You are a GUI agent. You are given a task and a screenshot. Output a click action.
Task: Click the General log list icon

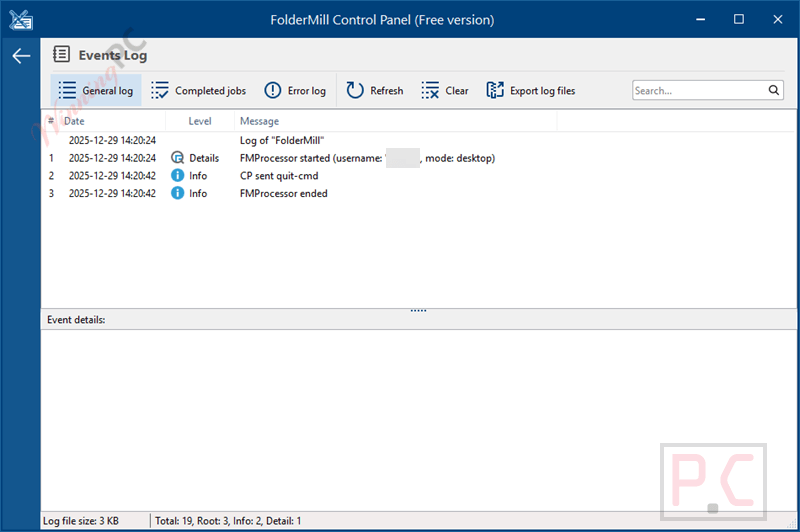point(67,90)
